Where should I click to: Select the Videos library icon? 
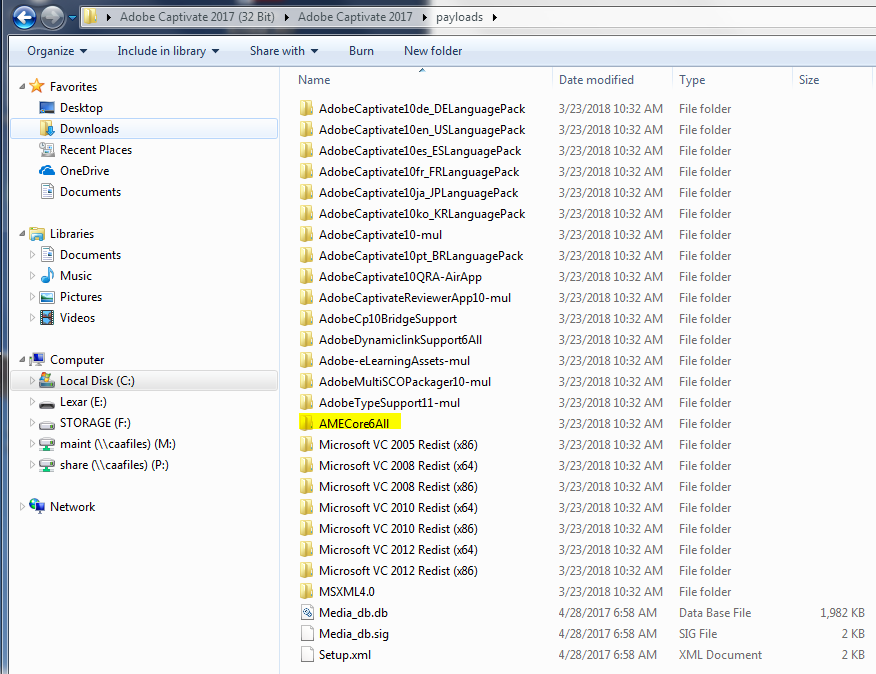(47, 317)
